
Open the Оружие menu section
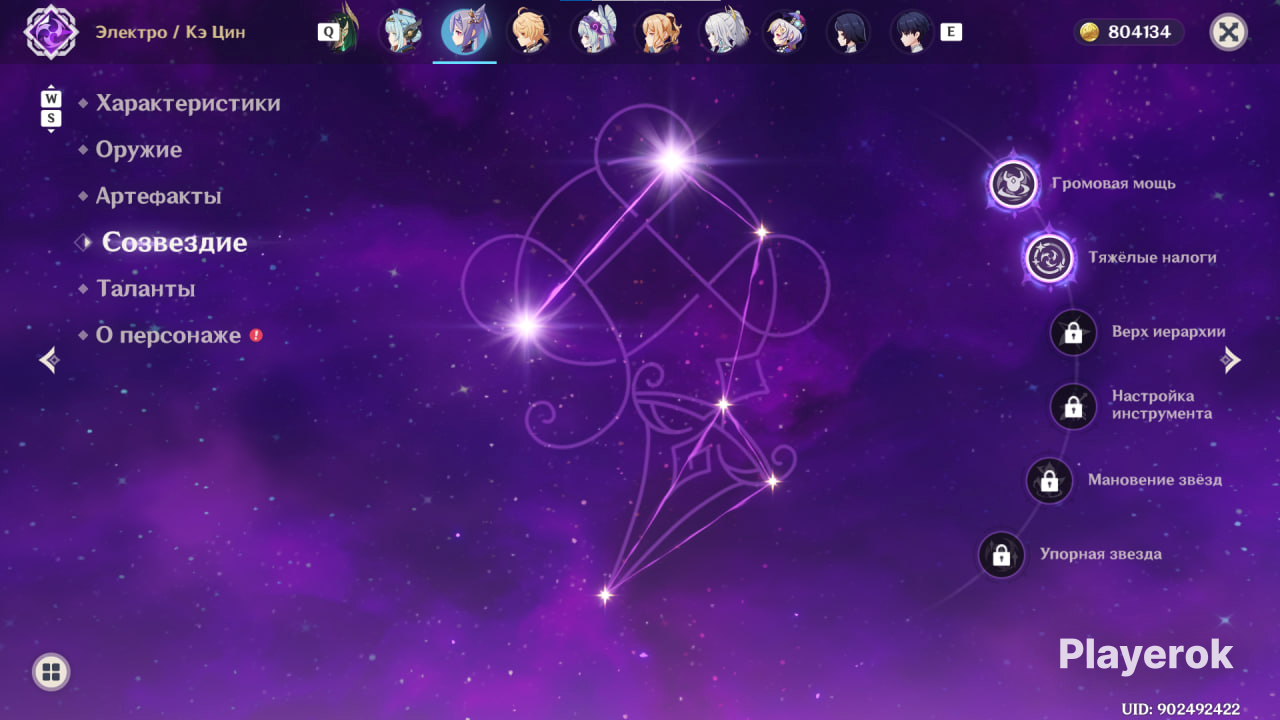[139, 150]
